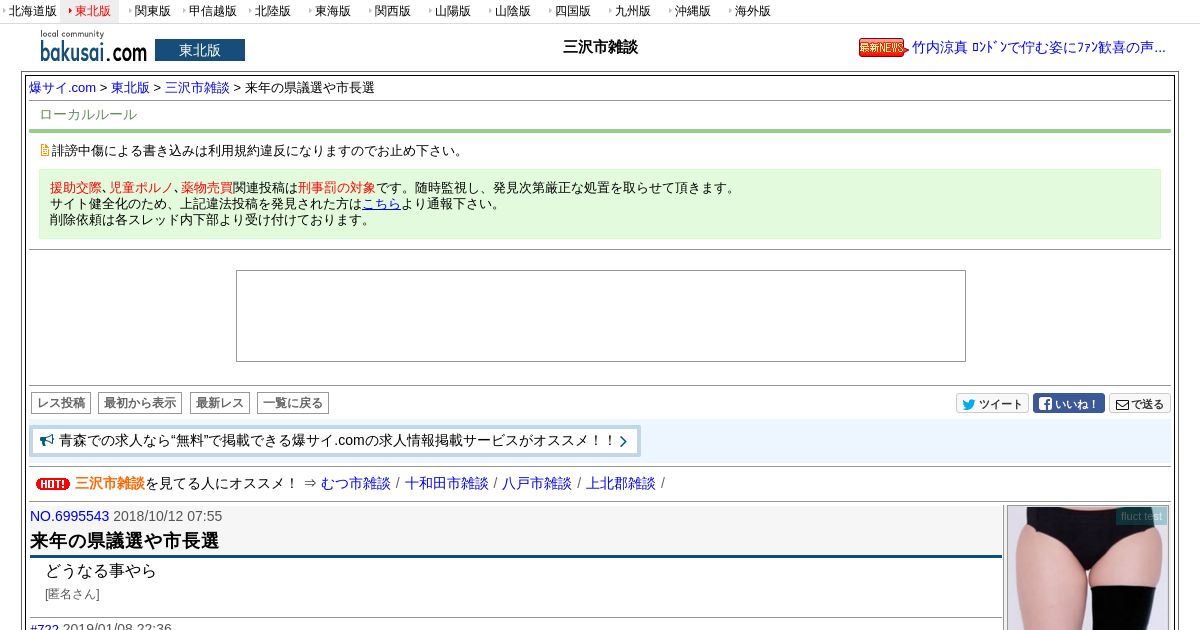Image resolution: width=1200 pixels, height=630 pixels.
Task: Select 甲信越版 region tab
Action: pos(210,11)
